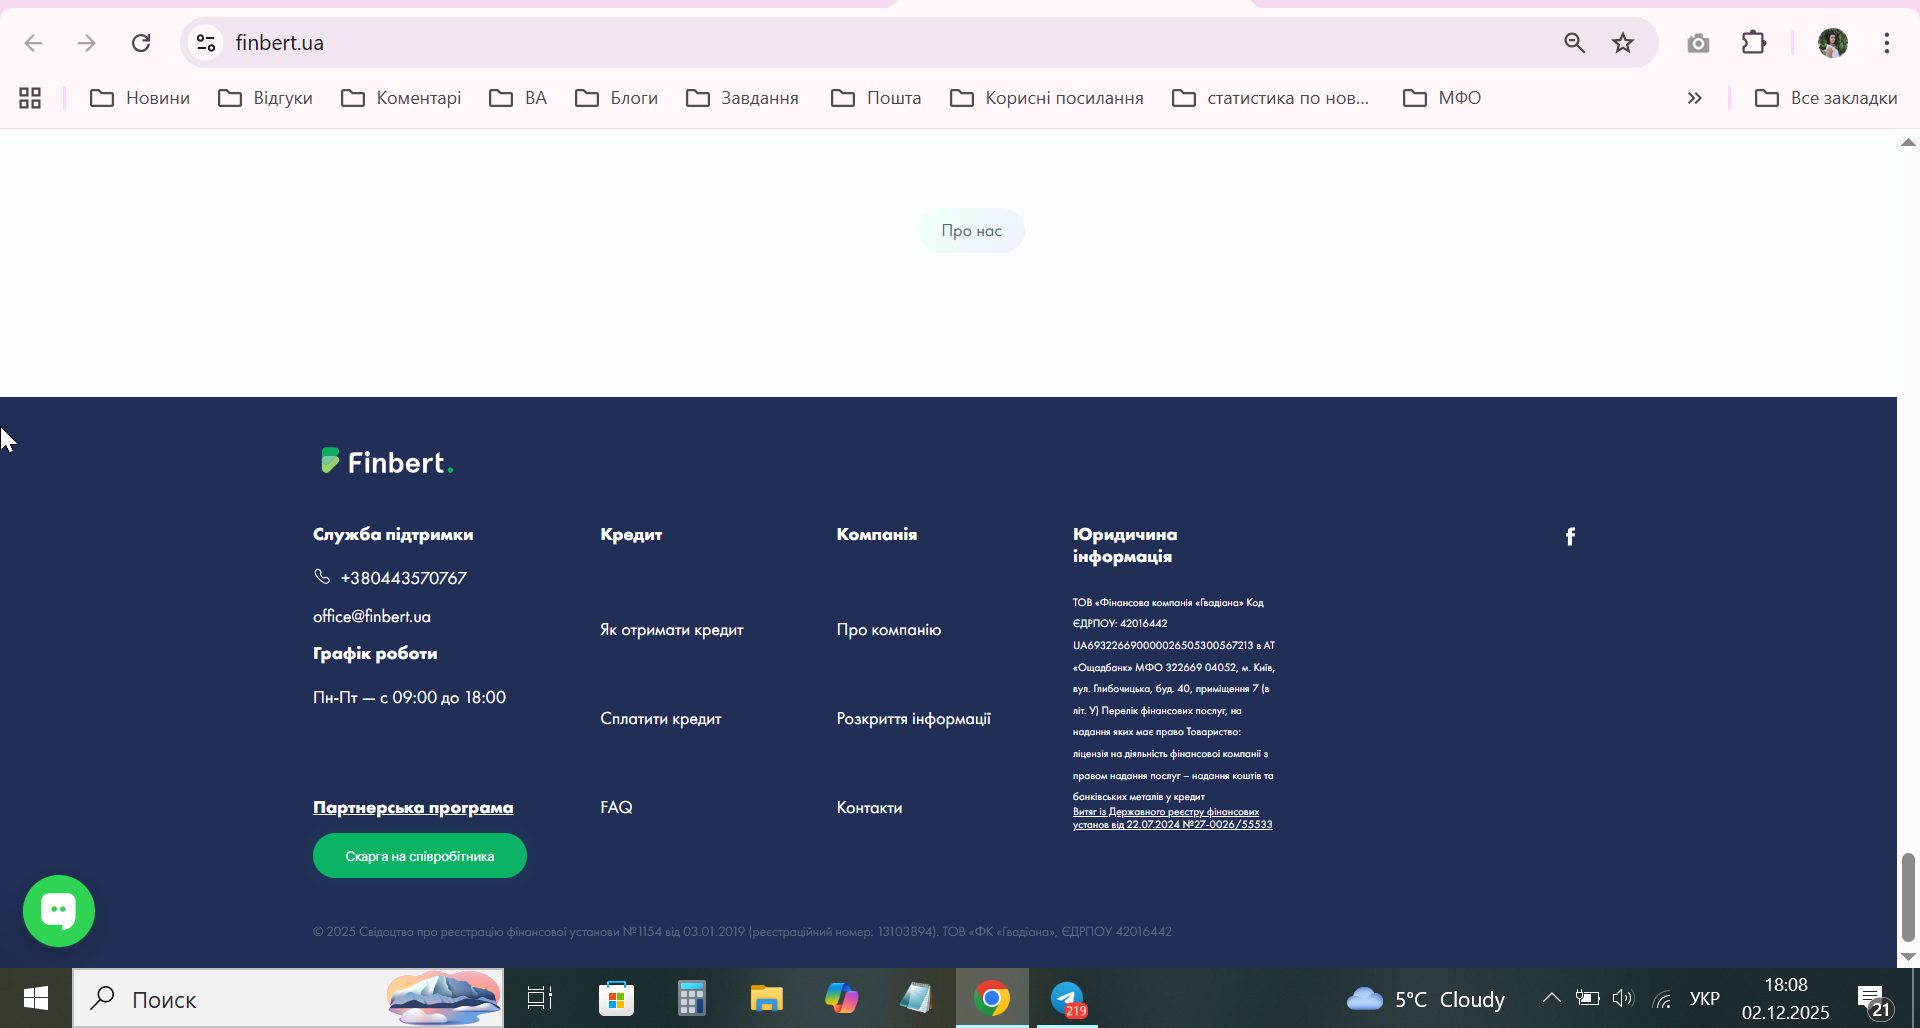1920x1028 pixels.
Task: Open Telegram from the taskbar
Action: 1068,998
